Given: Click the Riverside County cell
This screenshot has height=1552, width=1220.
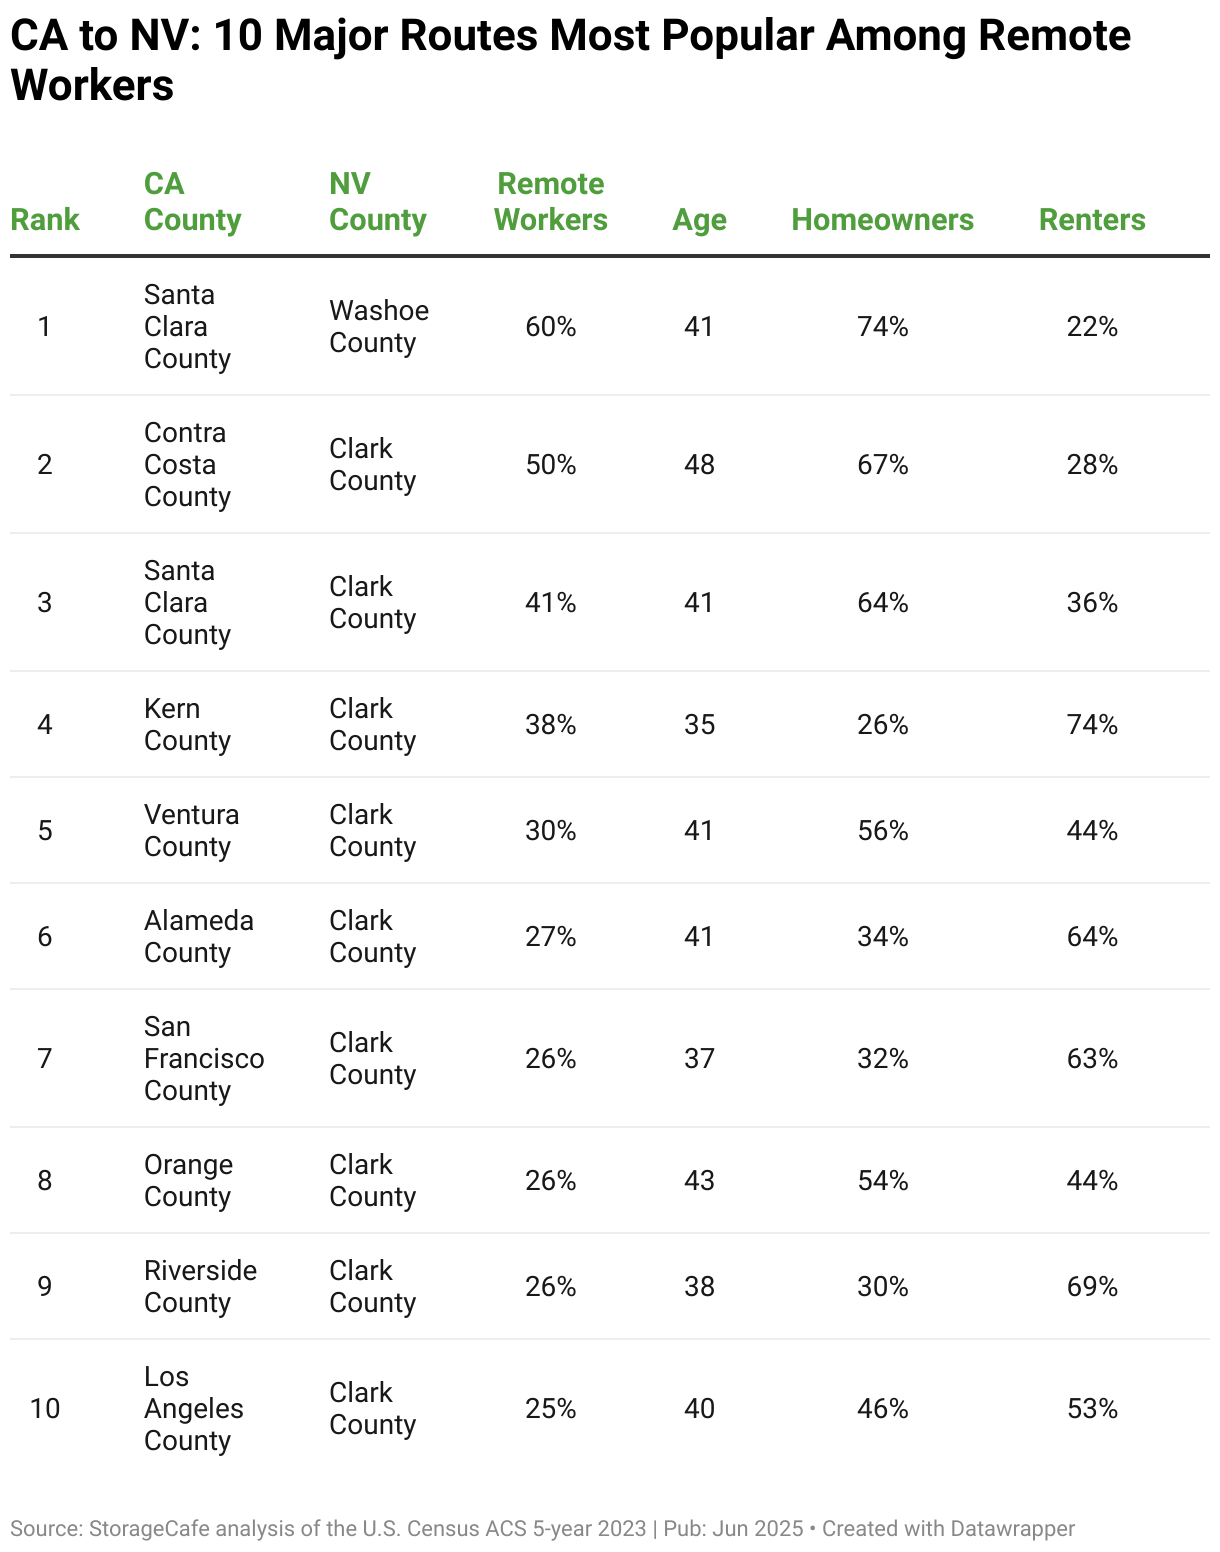Looking at the screenshot, I should pyautogui.click(x=200, y=1287).
